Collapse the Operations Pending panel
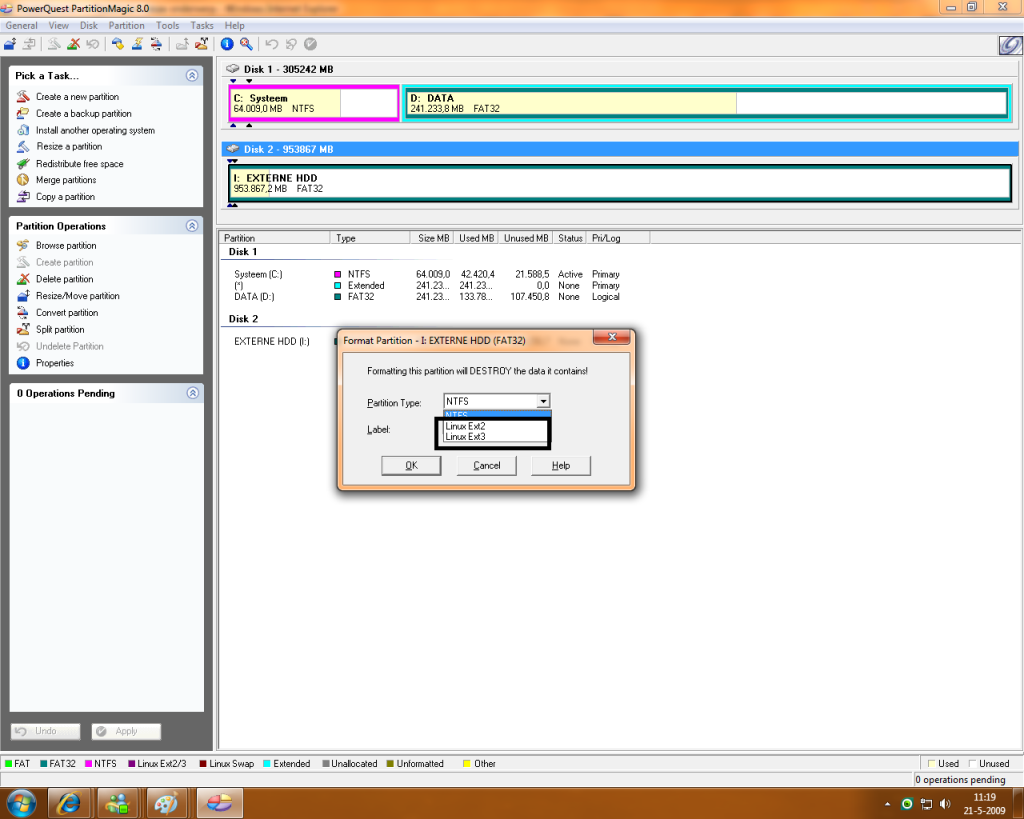The height and width of the screenshot is (819, 1024). tap(193, 393)
